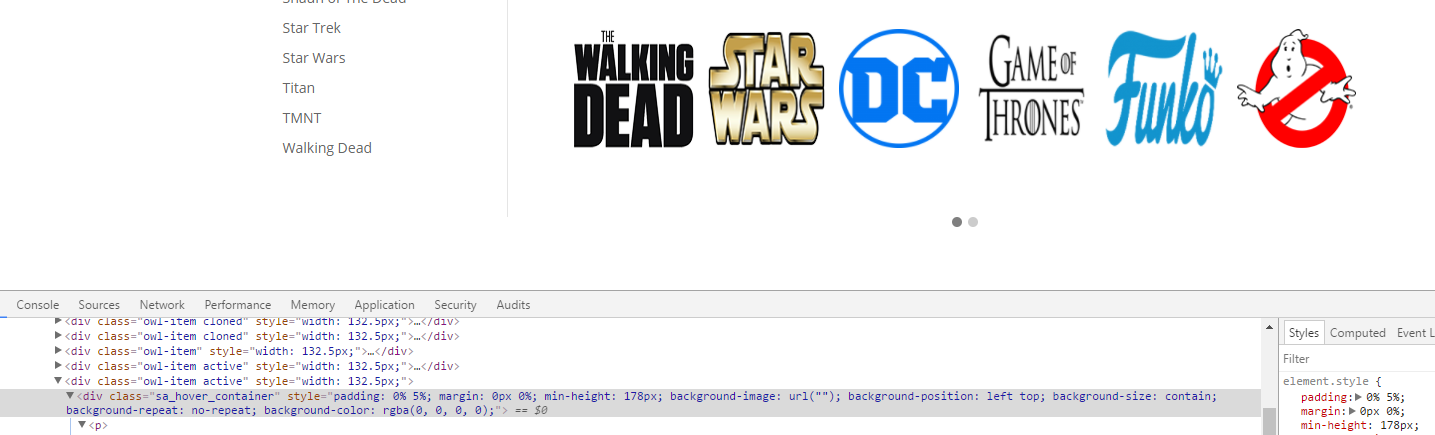Click the Game of Thrones logo
The width and height of the screenshot is (1435, 435).
coord(1032,86)
